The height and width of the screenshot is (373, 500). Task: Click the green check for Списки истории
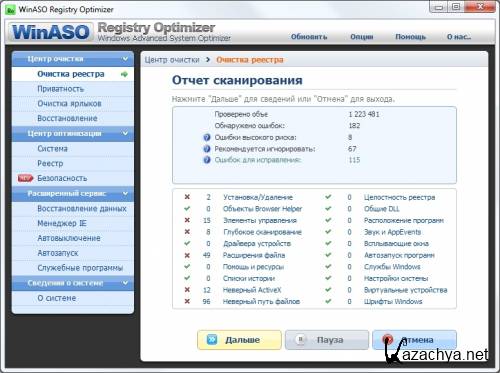point(187,278)
